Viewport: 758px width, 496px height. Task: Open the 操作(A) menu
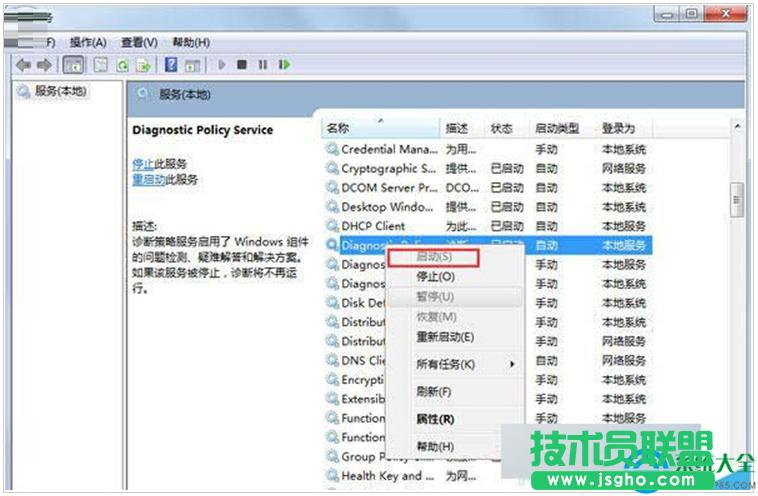tap(88, 42)
